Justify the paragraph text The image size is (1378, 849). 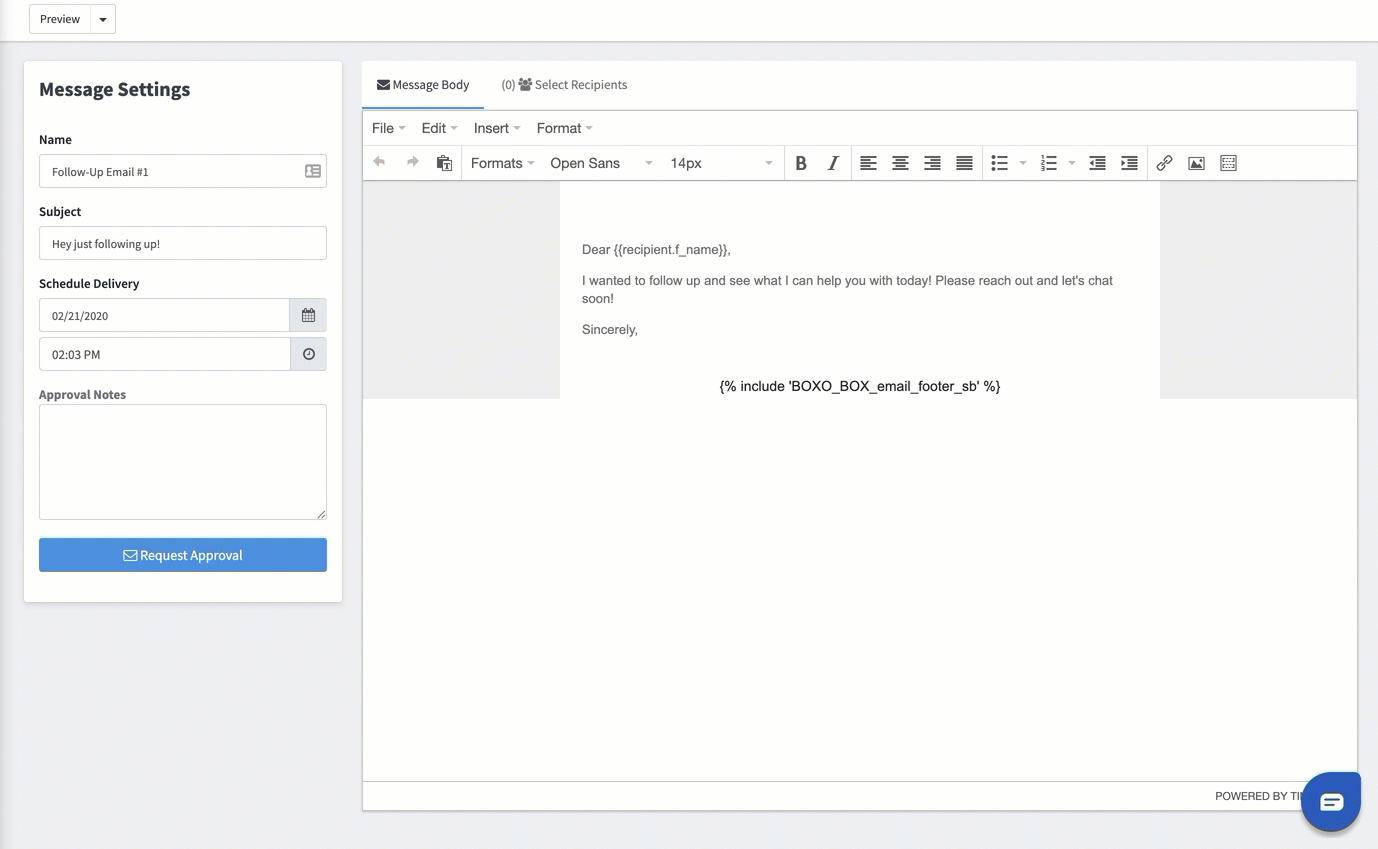tap(963, 162)
